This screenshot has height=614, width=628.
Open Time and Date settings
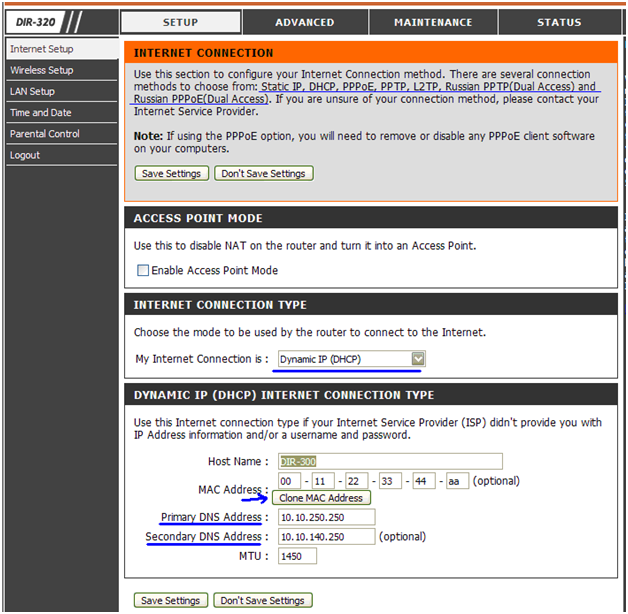point(40,113)
